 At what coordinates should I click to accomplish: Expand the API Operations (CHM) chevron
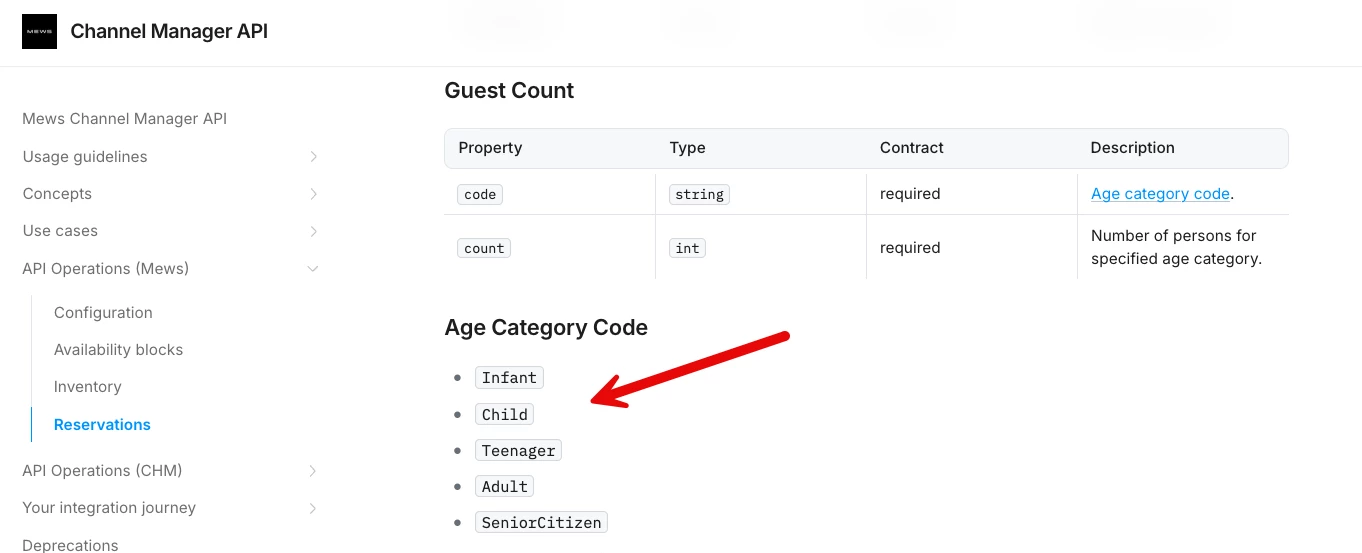point(313,471)
